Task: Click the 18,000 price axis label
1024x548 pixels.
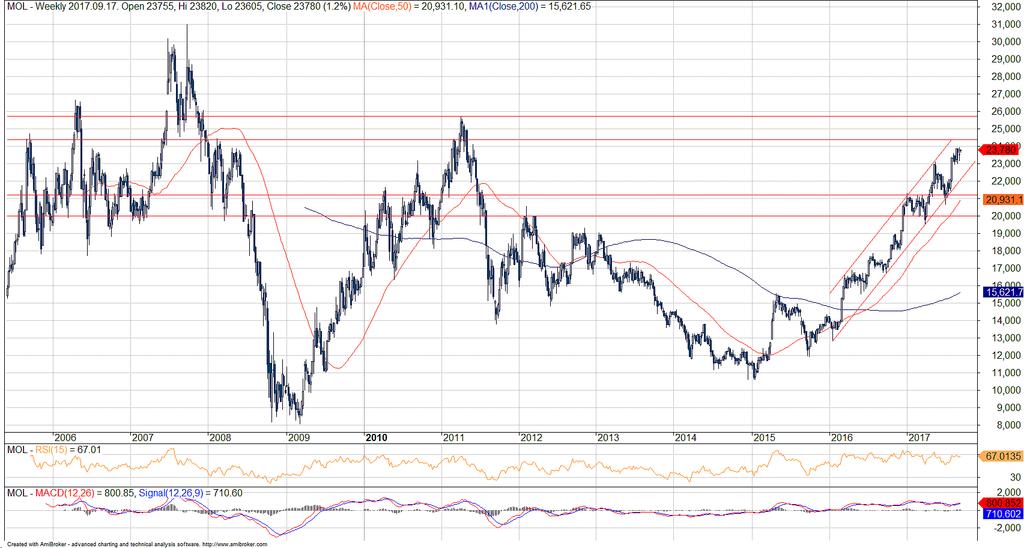Action: (1004, 251)
